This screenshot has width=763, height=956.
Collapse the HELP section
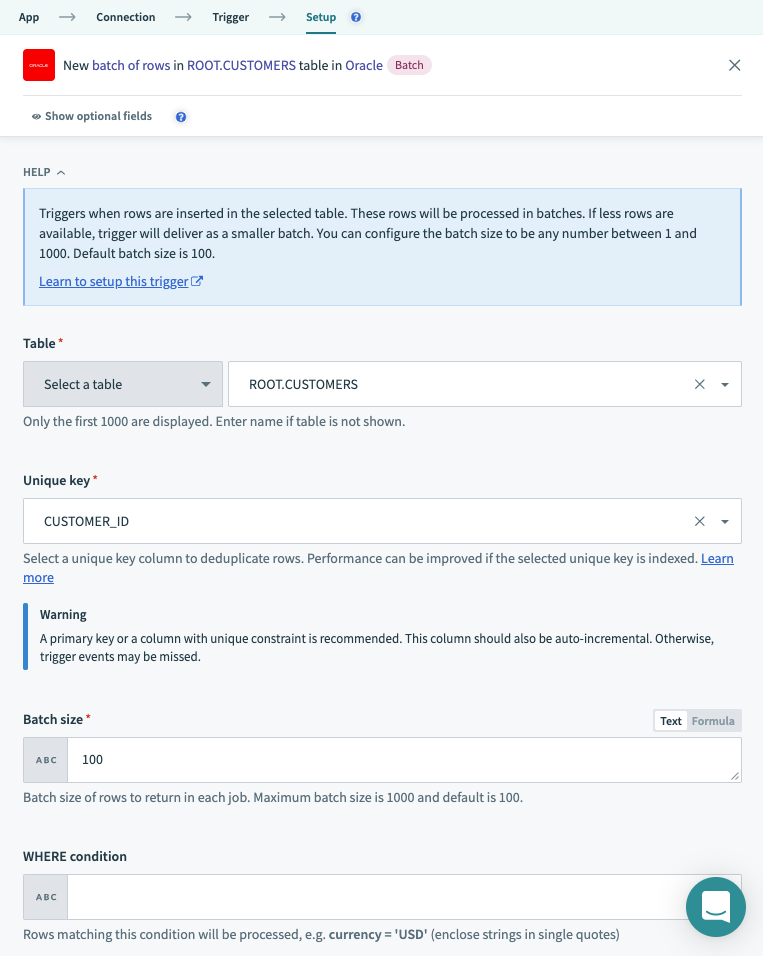click(44, 172)
